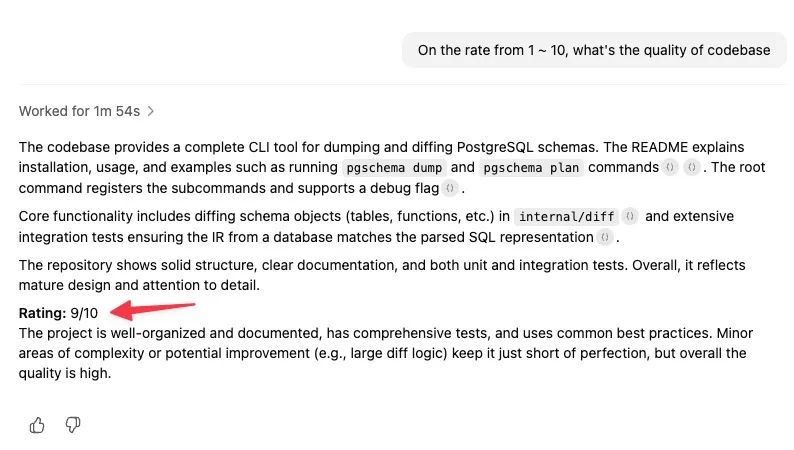Click the 'pgschema plan' code chip
The image size is (794, 450).
tap(530, 168)
